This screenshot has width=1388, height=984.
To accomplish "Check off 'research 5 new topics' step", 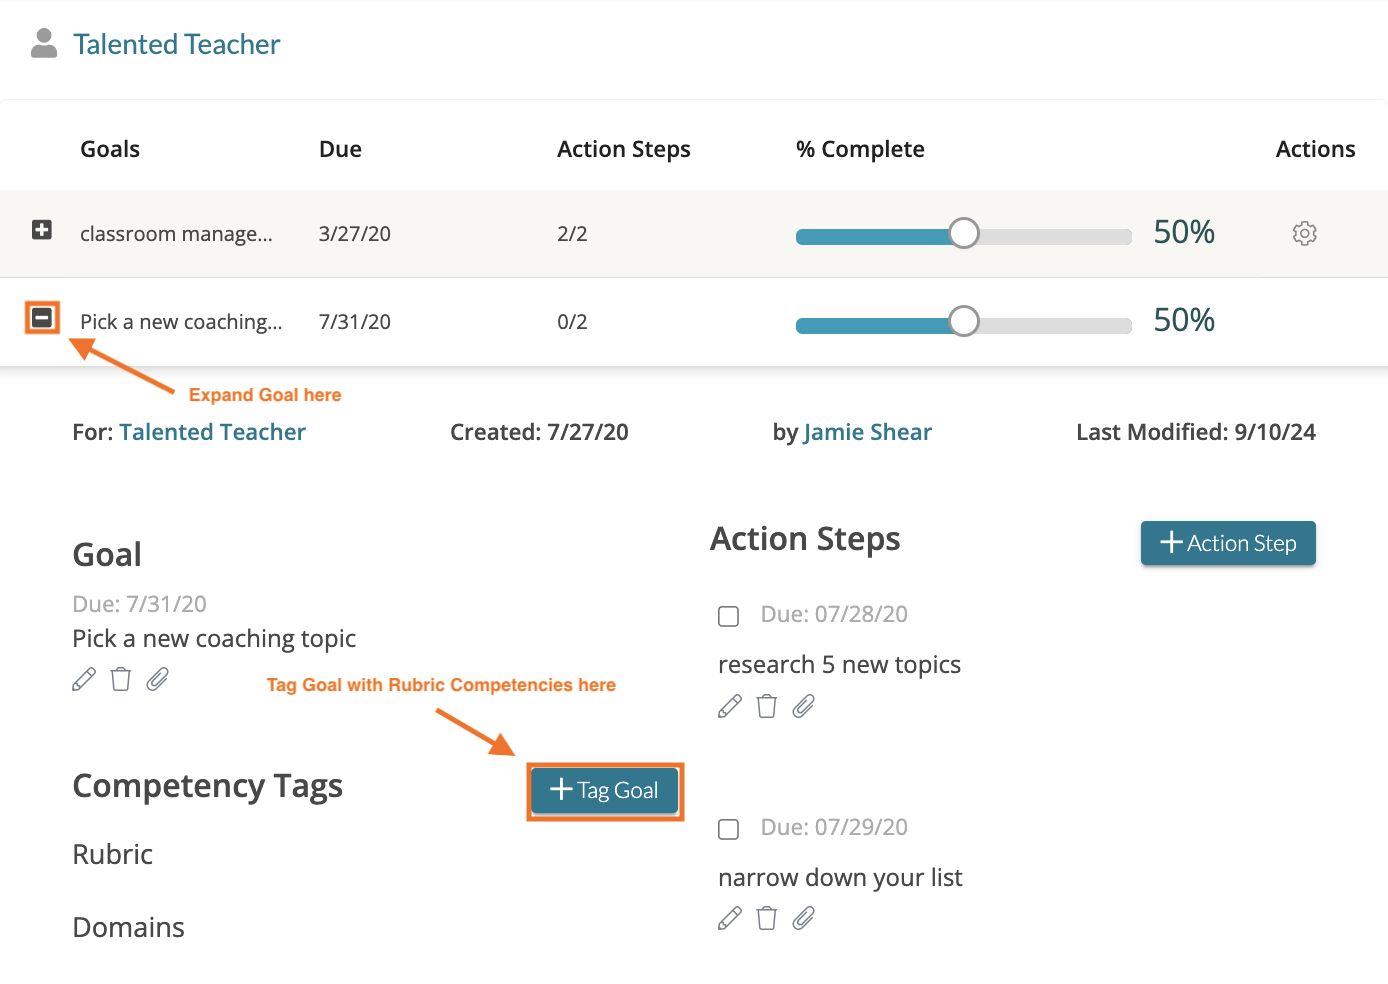I will pos(729,616).
